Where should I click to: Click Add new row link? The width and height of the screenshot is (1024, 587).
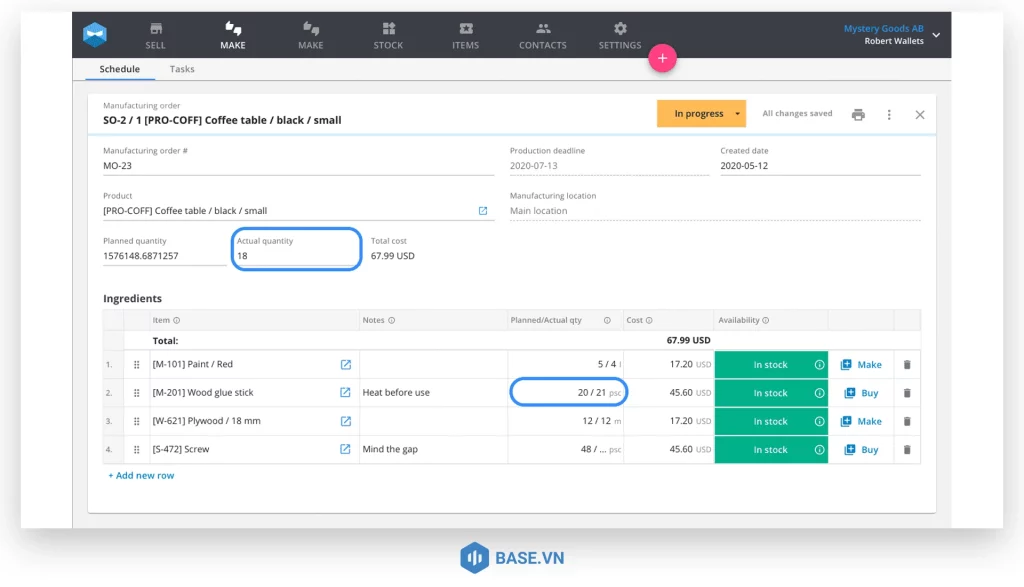[141, 476]
